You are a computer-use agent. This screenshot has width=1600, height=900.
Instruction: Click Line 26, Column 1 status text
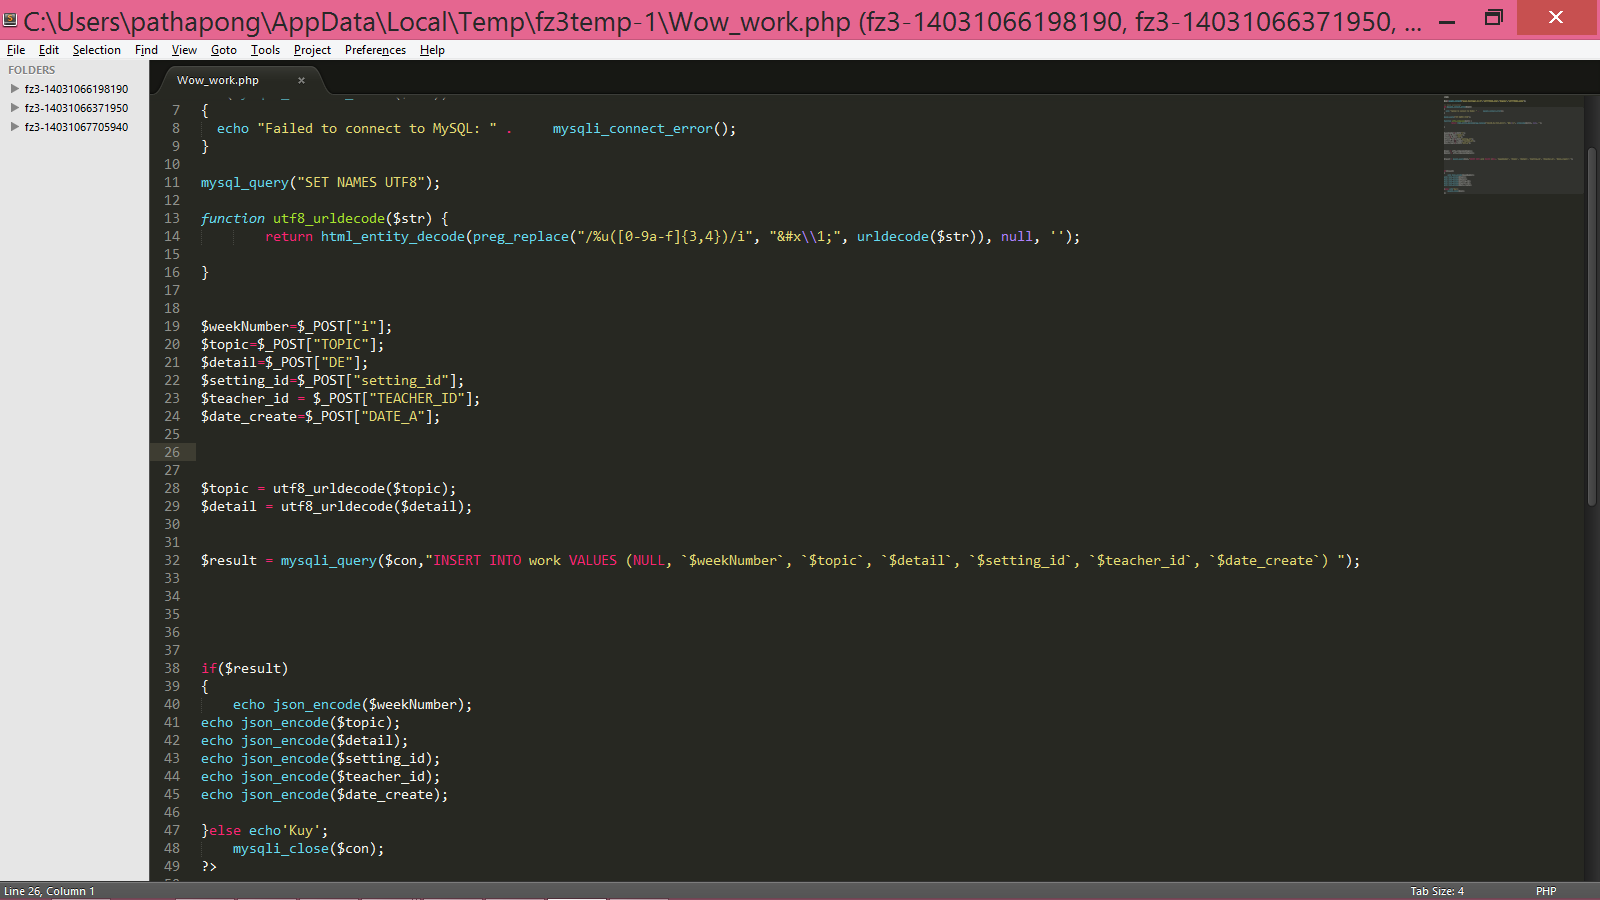click(50, 891)
